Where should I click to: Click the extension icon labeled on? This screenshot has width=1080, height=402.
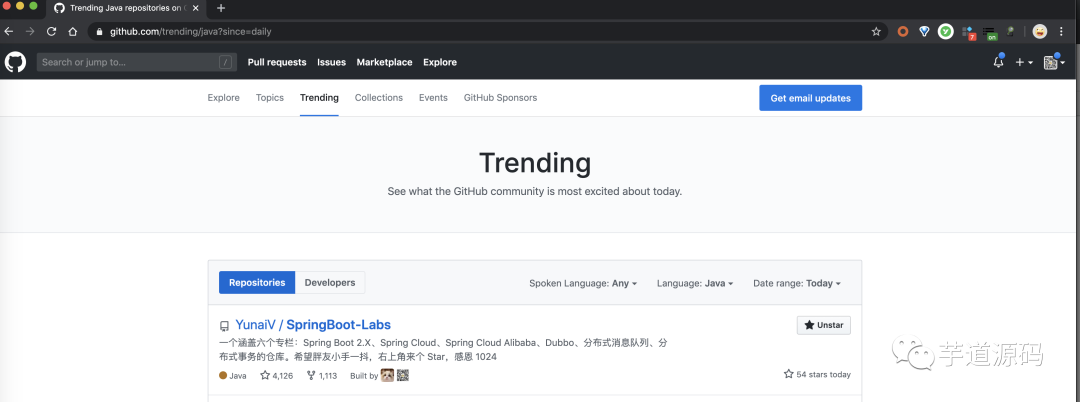990,32
